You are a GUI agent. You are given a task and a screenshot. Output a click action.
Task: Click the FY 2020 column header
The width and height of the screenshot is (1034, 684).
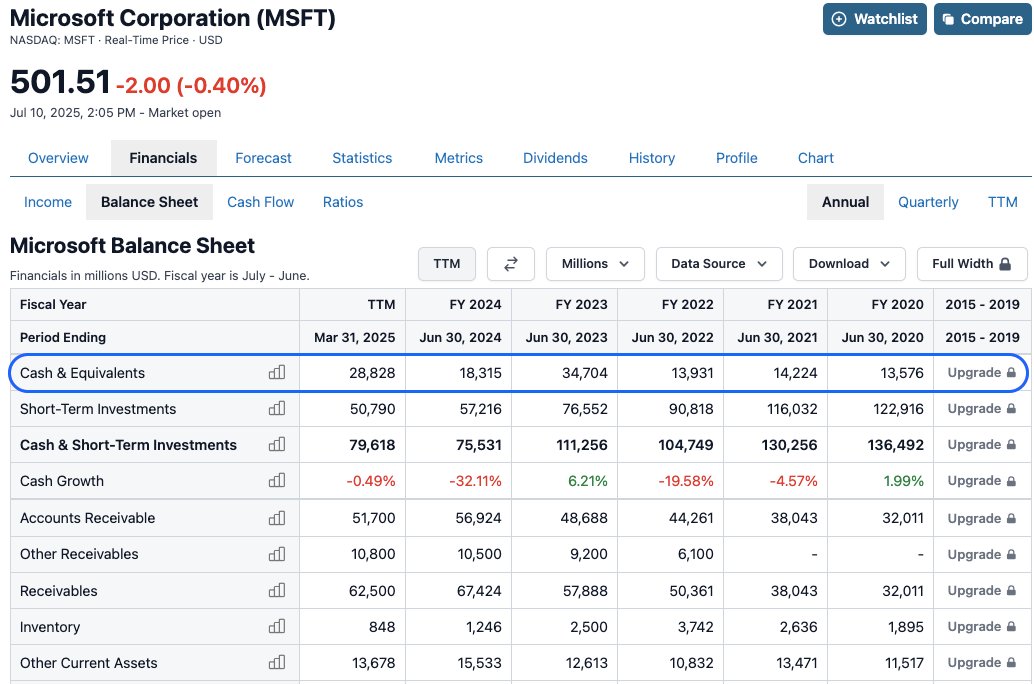point(897,304)
